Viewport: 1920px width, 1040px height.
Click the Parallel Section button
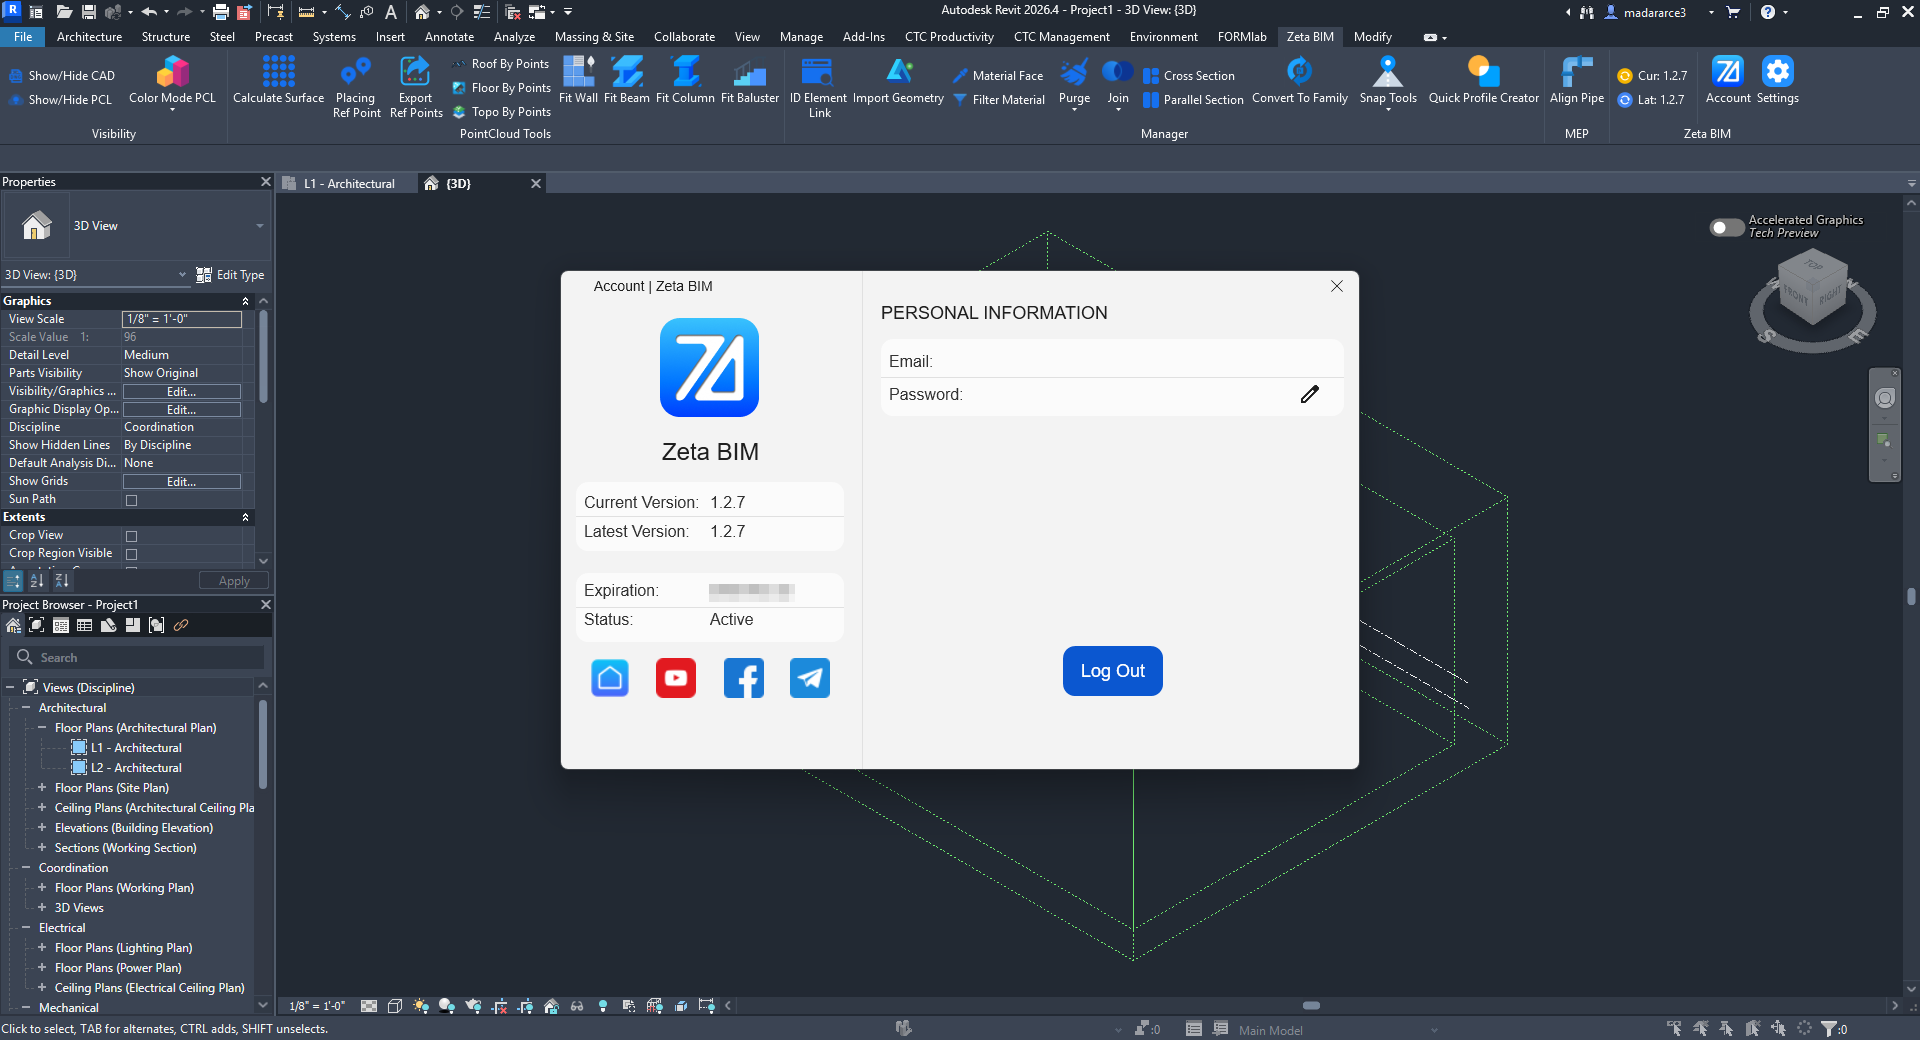click(1193, 100)
